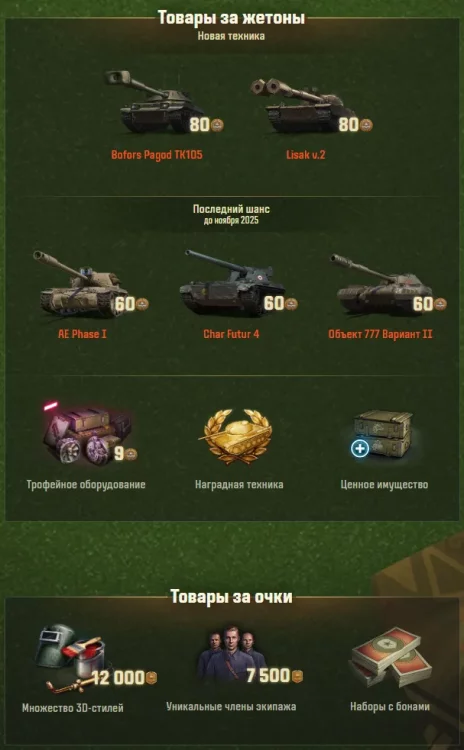The width and height of the screenshot is (464, 750).
Task: Open the Bofors Pagod TK105 link
Action: [x=156, y=155]
